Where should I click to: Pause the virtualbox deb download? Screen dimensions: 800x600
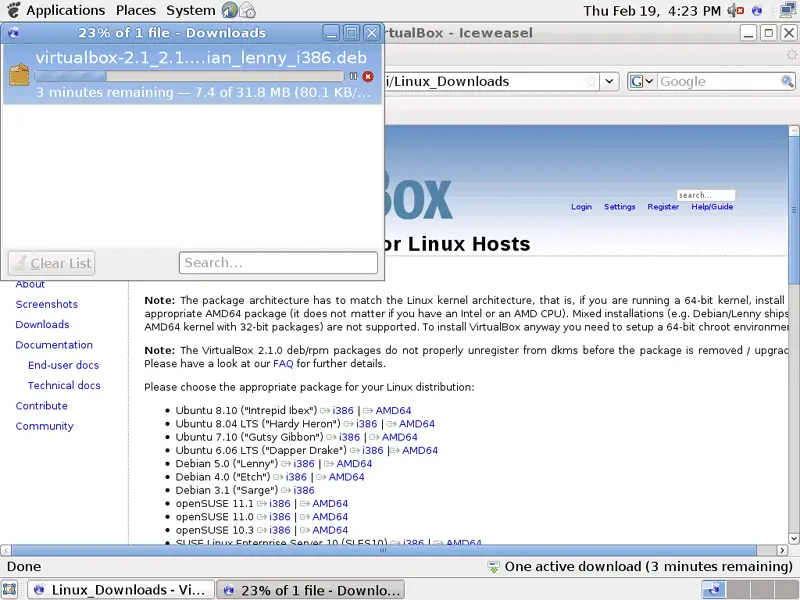point(353,77)
